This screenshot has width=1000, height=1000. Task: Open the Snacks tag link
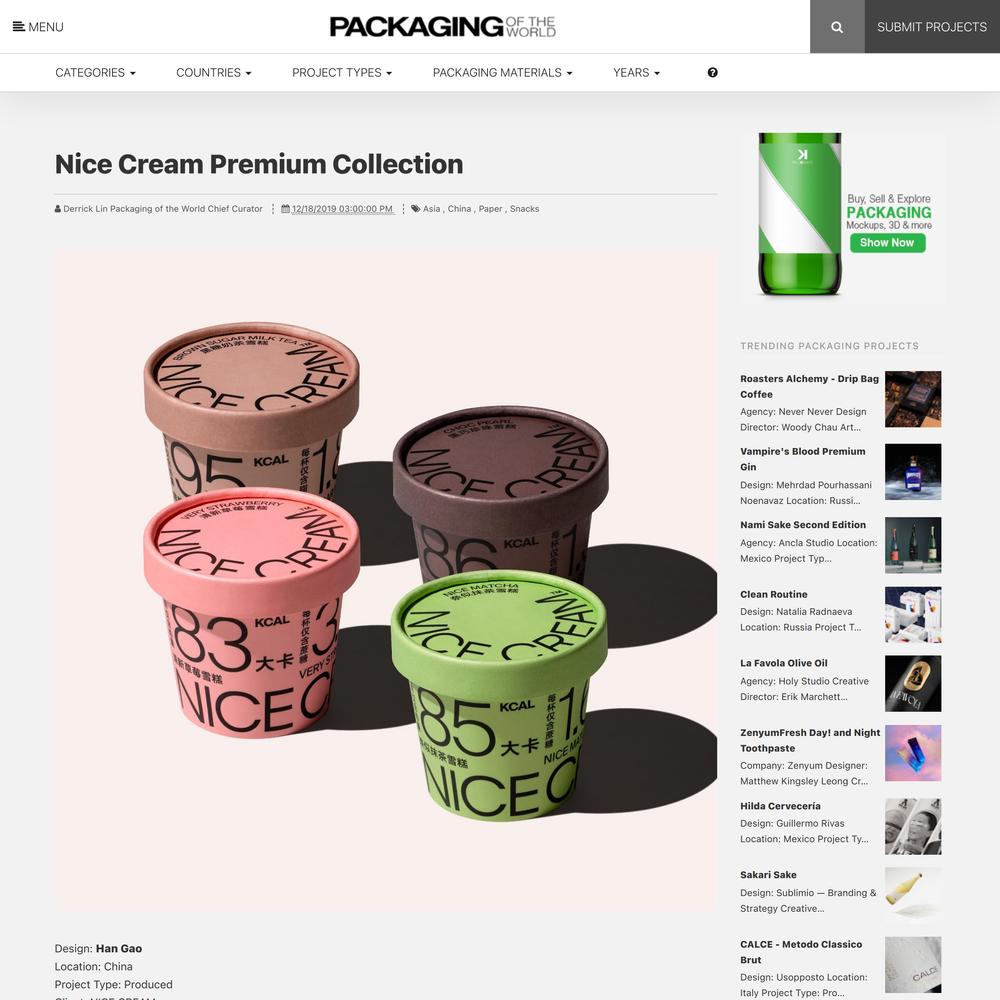(524, 209)
